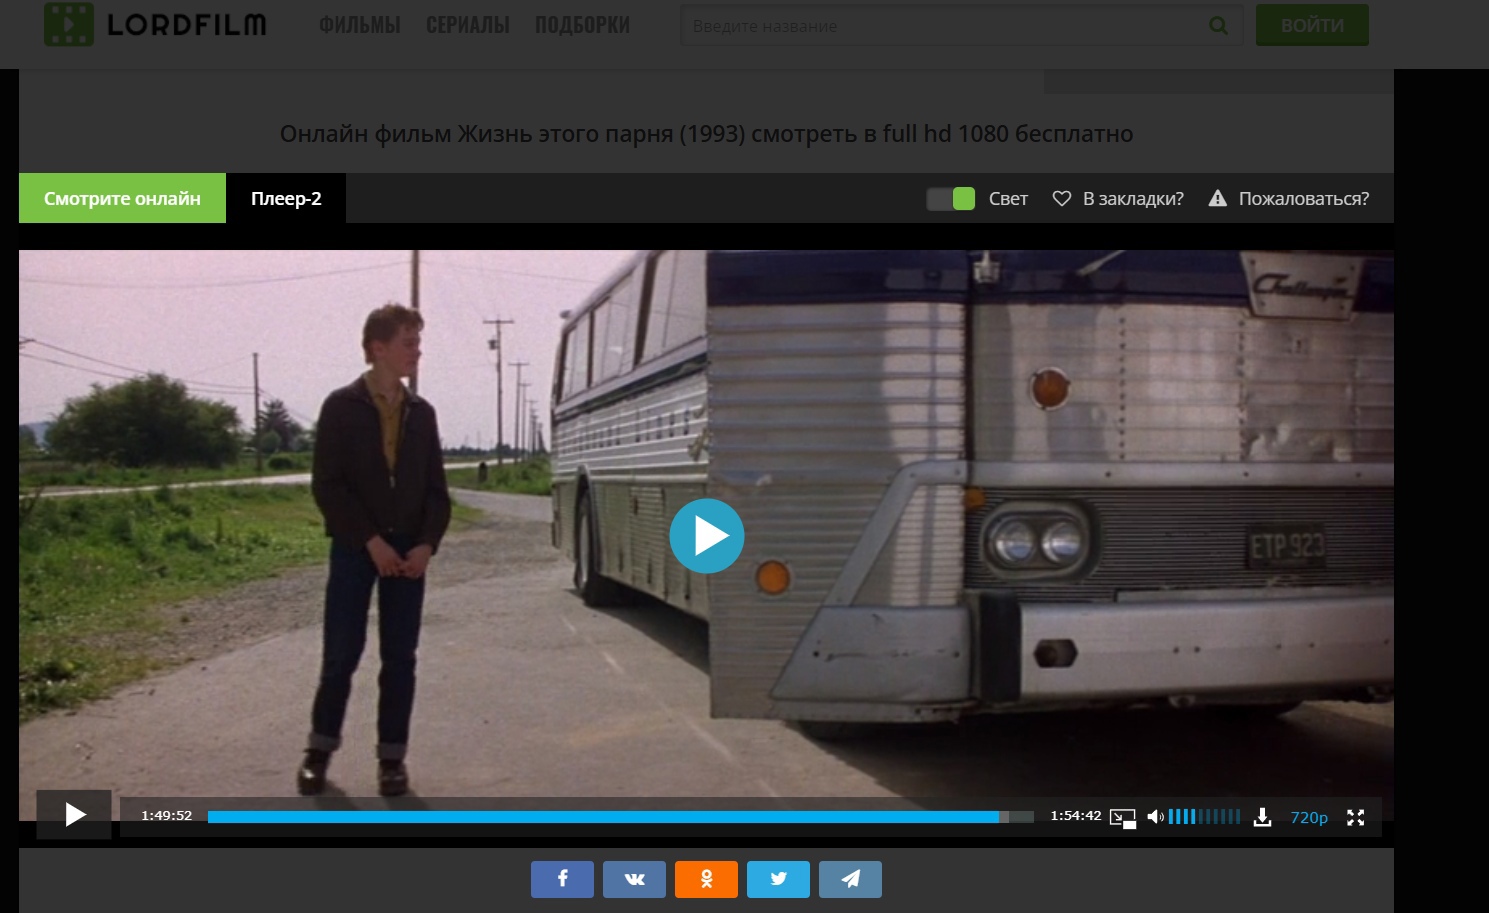Enter fullscreen mode
This screenshot has height=913, width=1489.
tap(1356, 817)
